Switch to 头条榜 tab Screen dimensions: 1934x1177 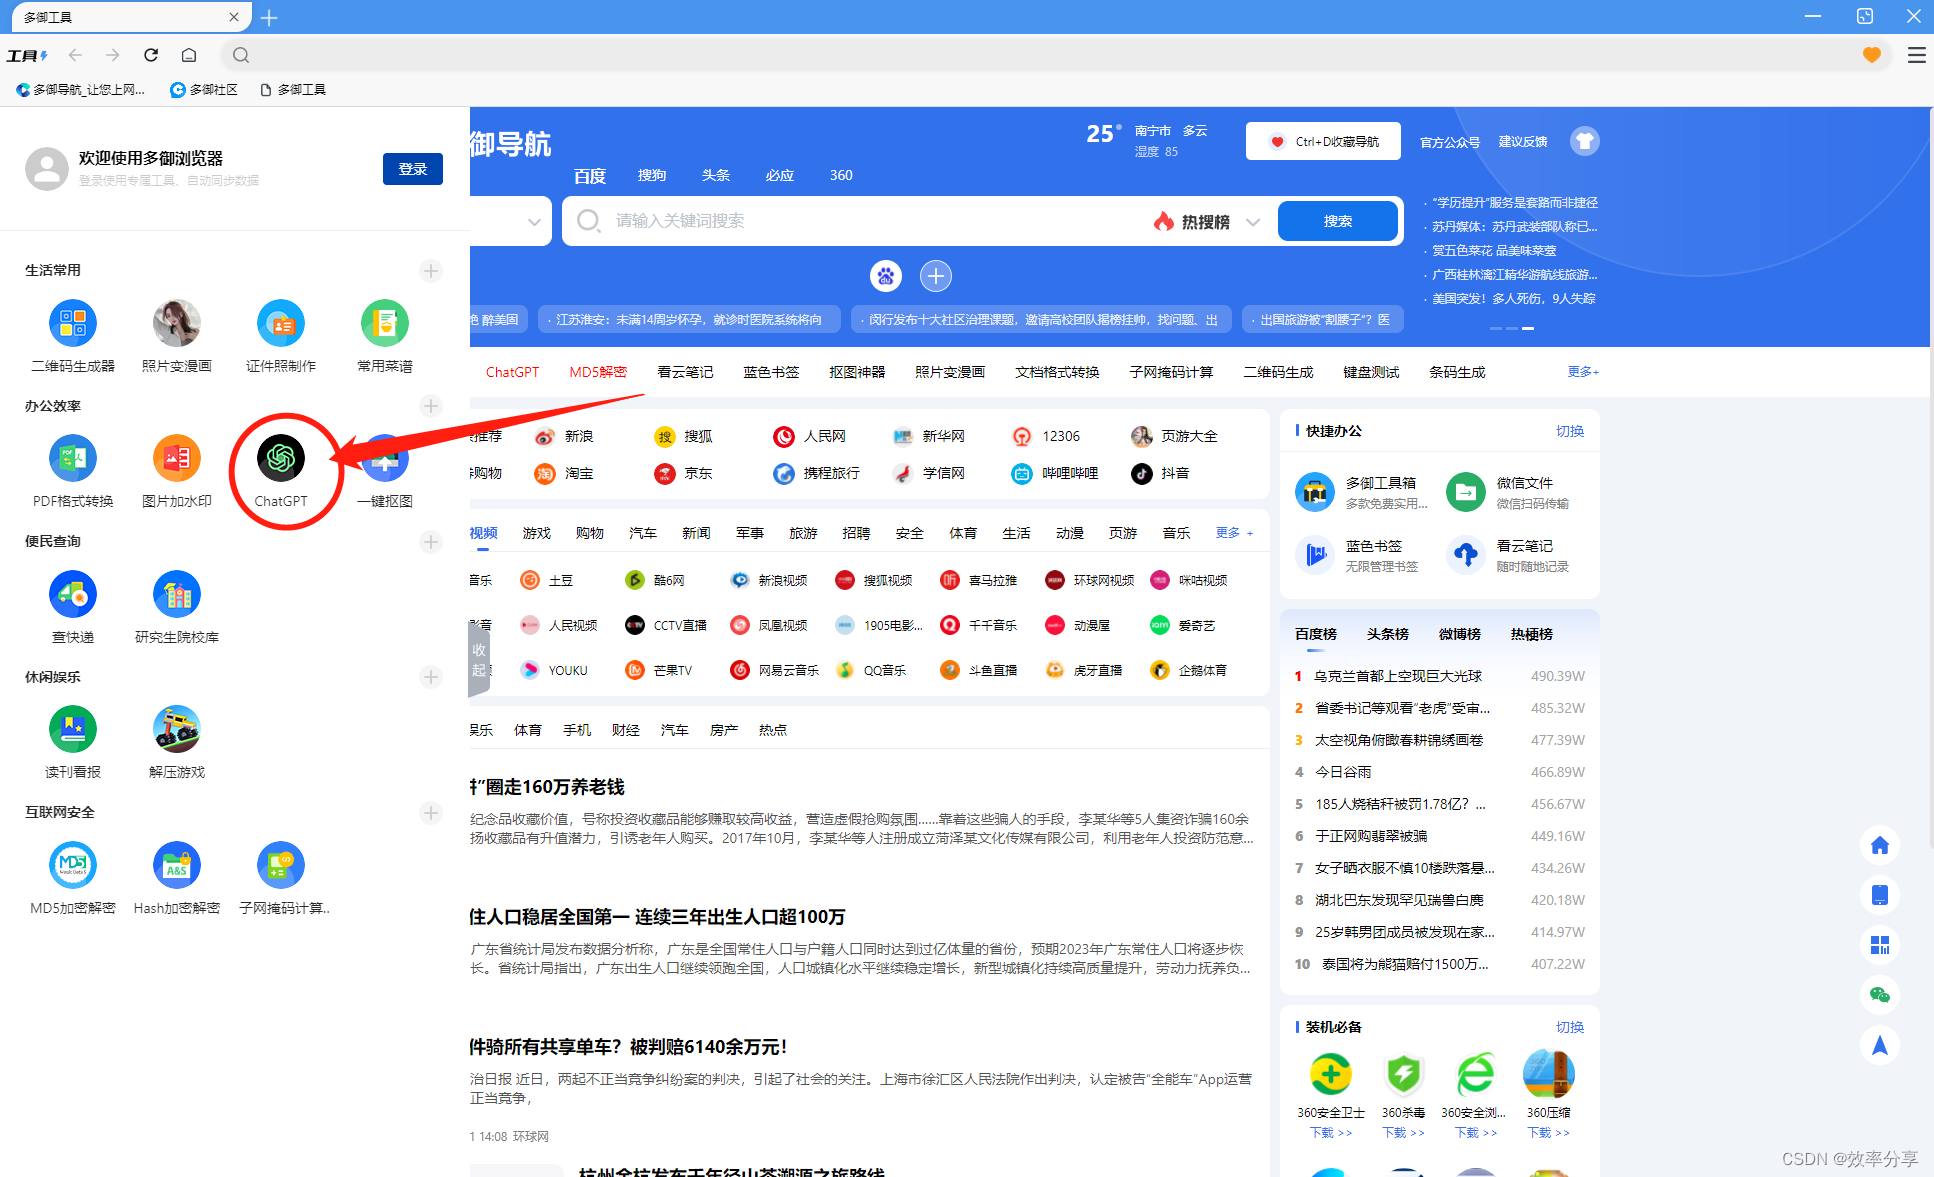click(x=1387, y=634)
